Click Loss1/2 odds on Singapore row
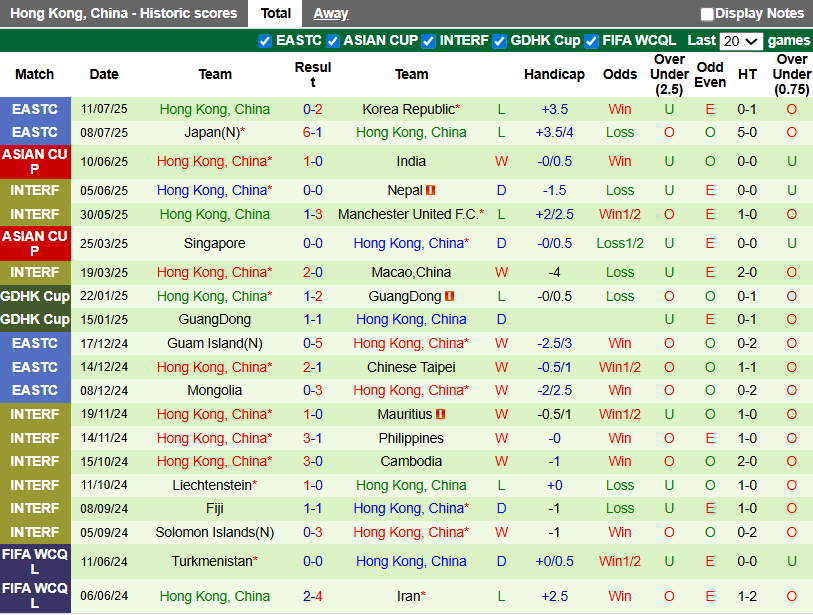 620,243
